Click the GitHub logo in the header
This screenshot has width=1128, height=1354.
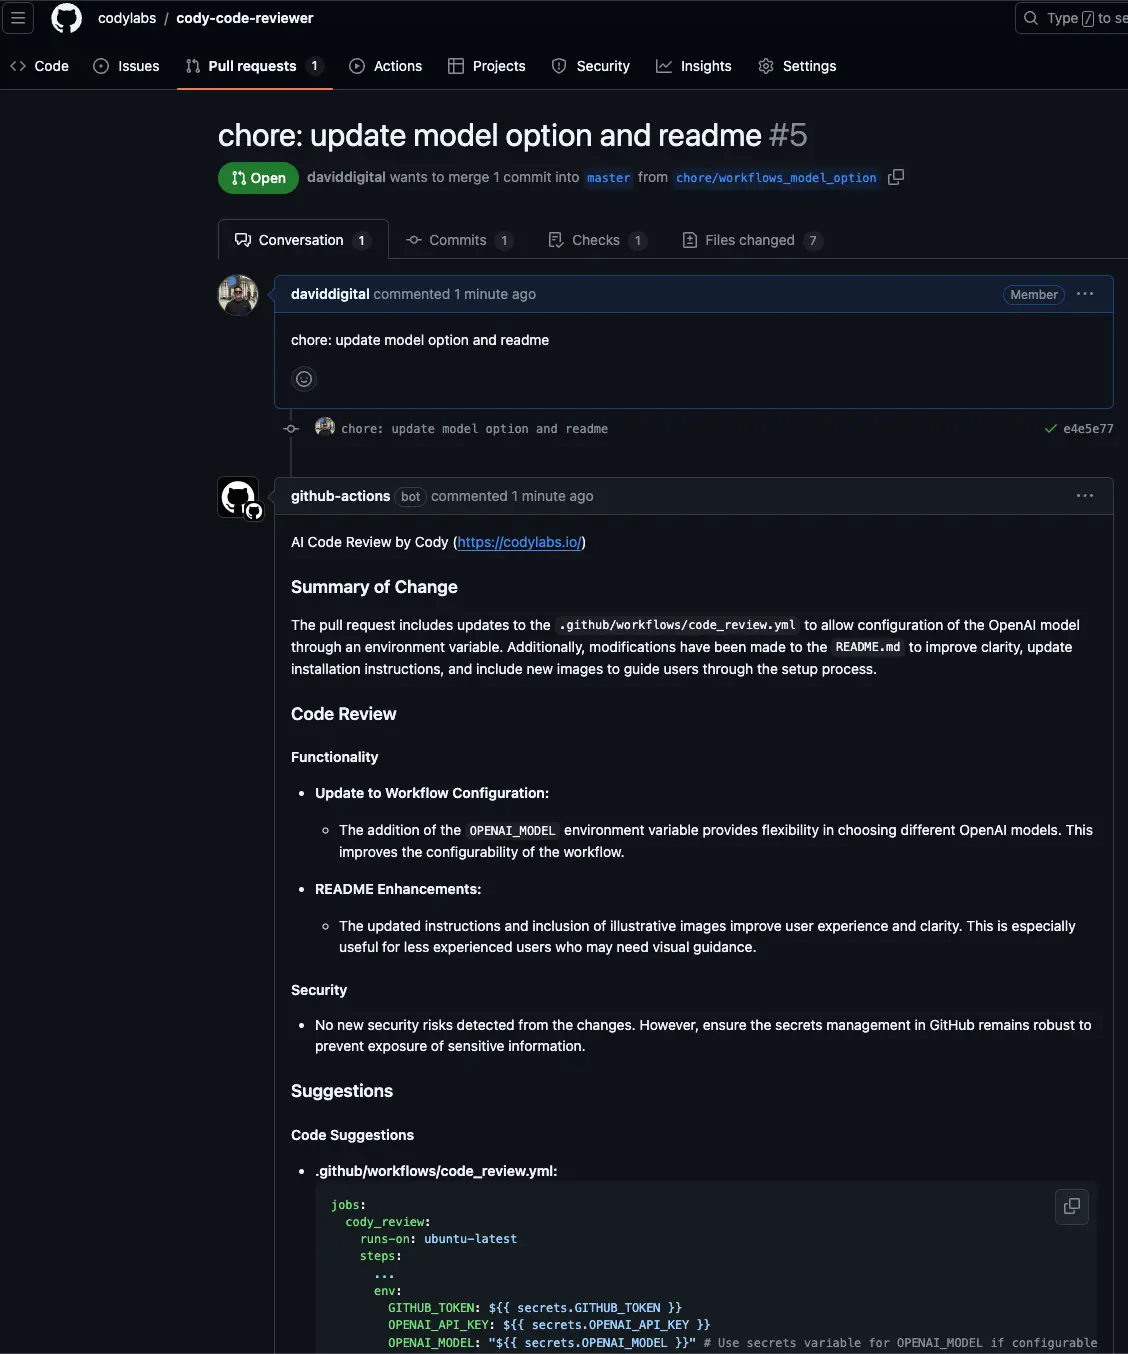coord(66,18)
